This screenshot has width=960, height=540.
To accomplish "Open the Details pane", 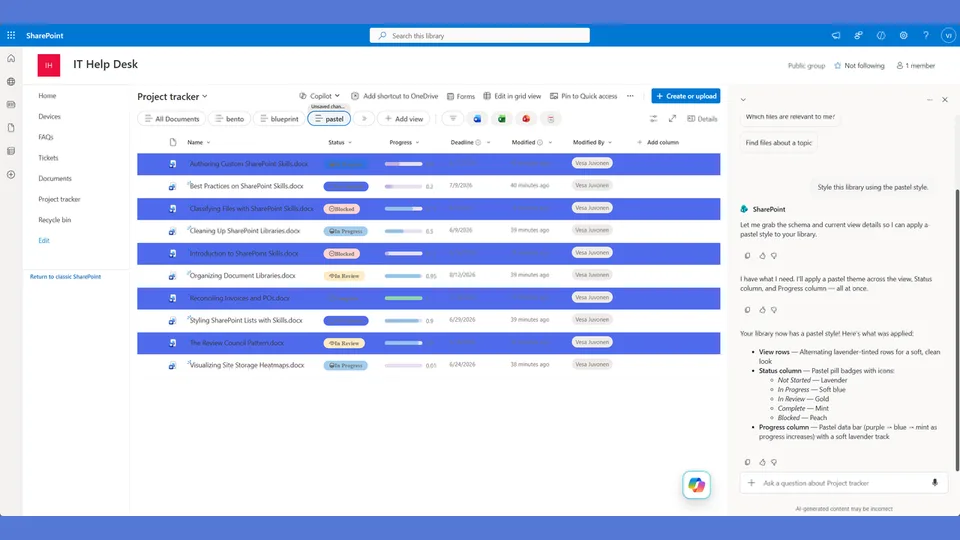I will (x=702, y=119).
